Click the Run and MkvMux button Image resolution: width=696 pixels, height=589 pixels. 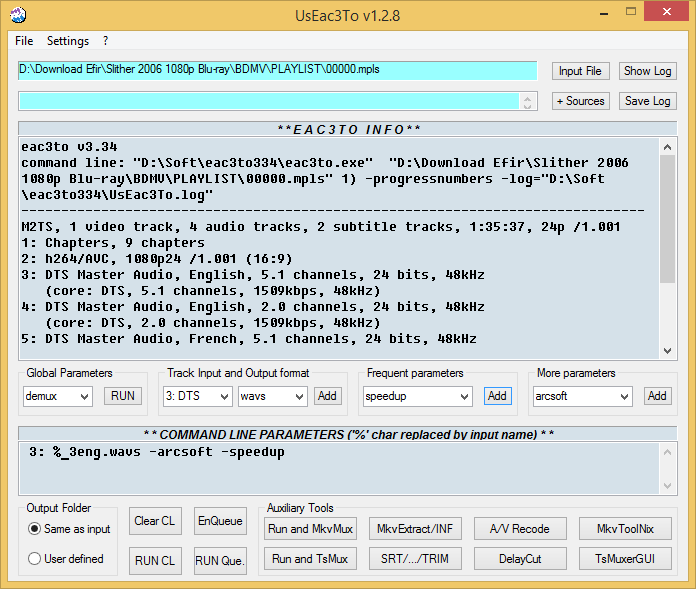click(x=310, y=529)
